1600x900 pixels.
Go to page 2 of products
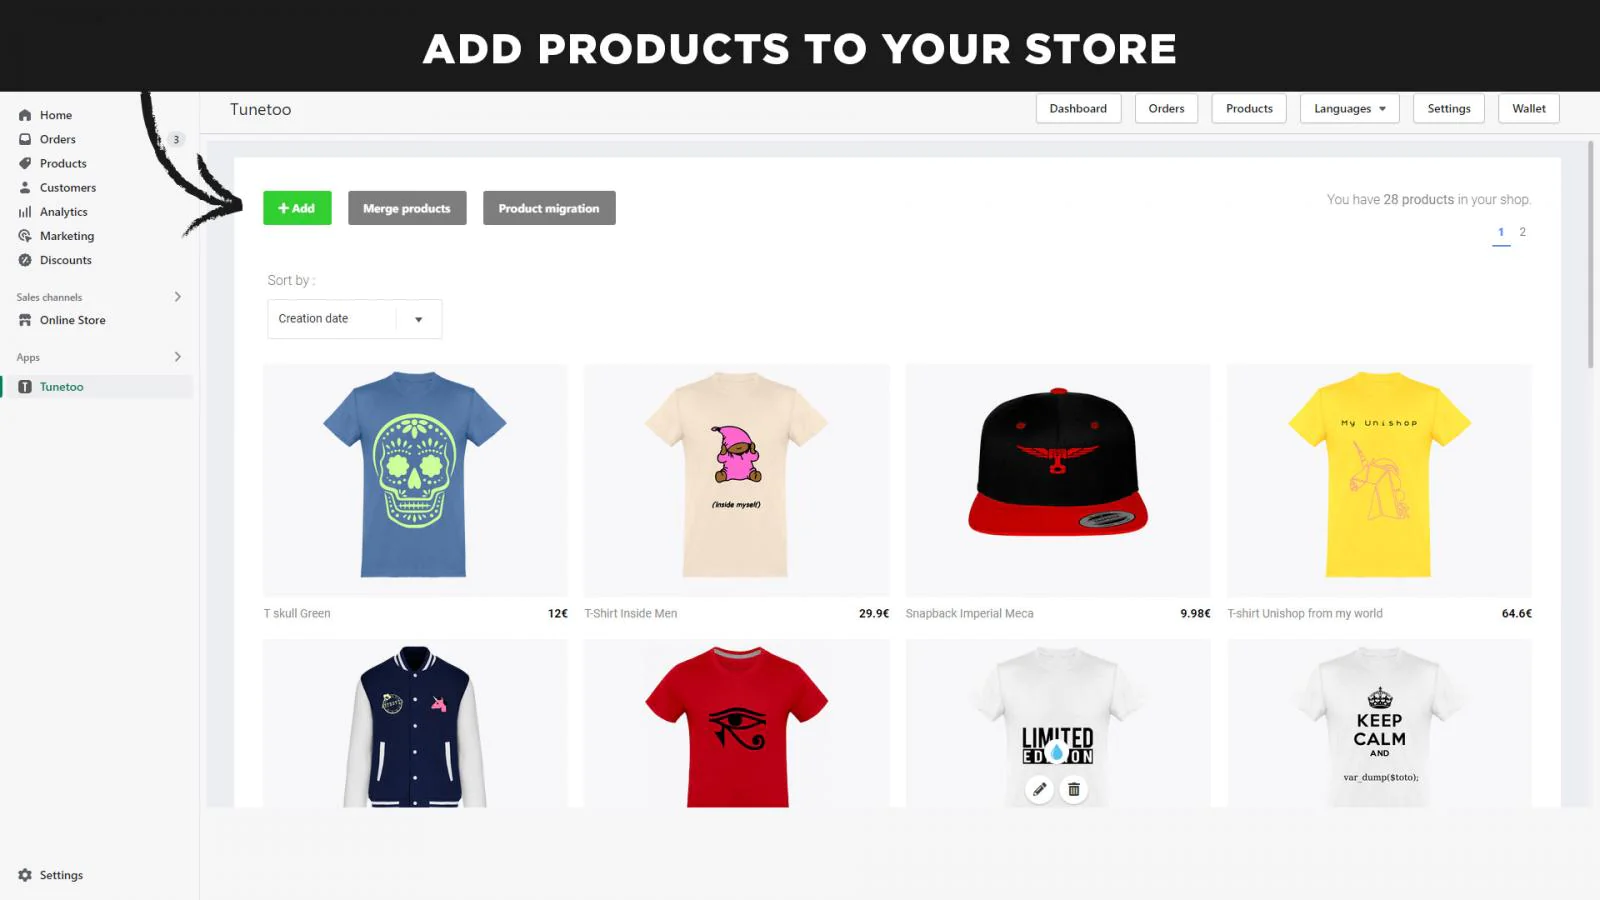1523,232
